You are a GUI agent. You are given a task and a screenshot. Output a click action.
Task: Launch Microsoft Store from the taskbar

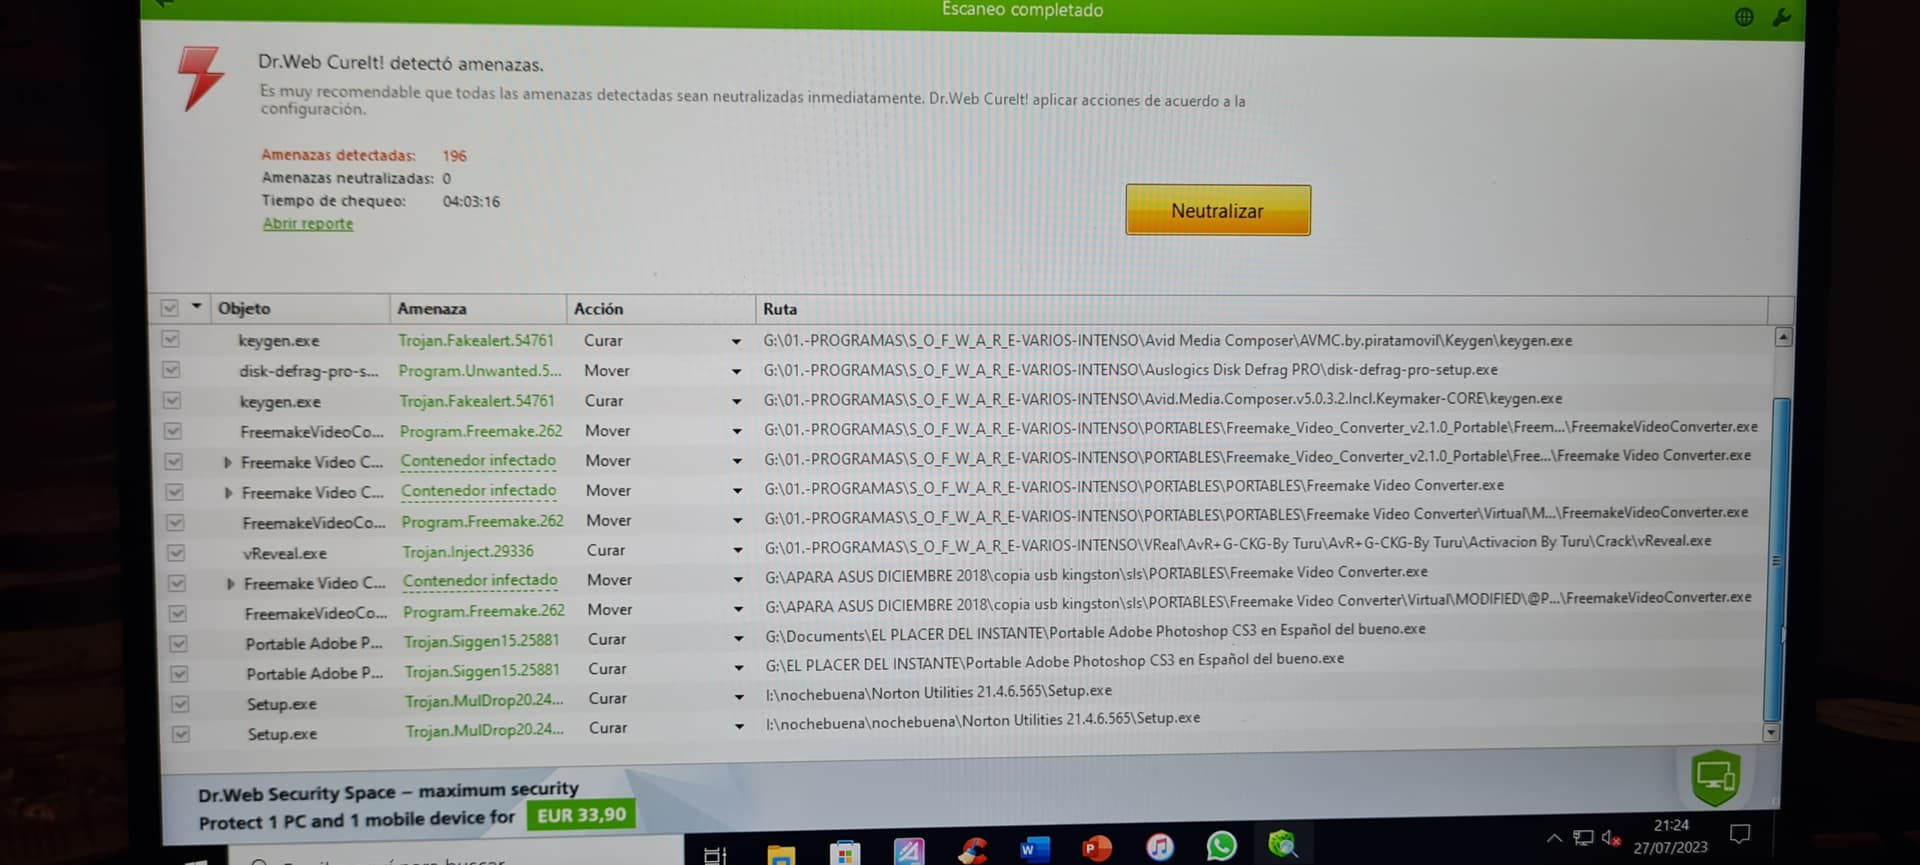click(x=845, y=853)
